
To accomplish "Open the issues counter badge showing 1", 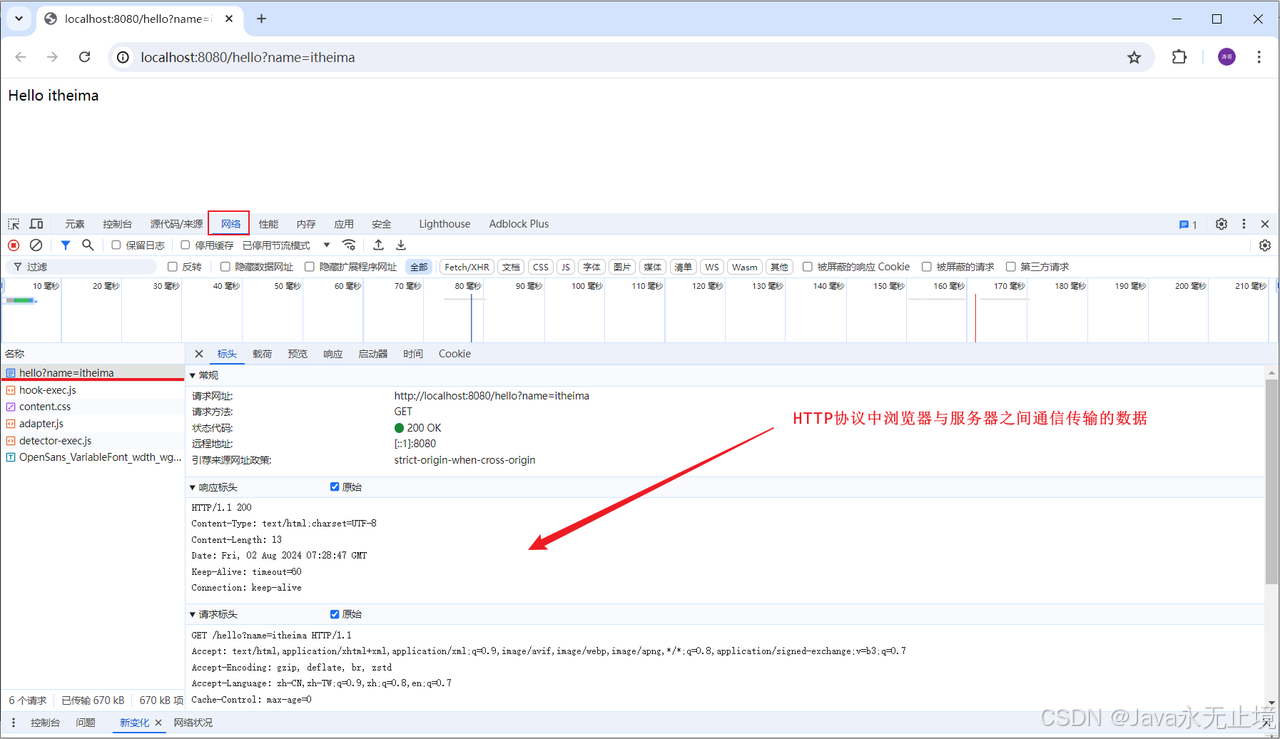I will tap(1188, 225).
